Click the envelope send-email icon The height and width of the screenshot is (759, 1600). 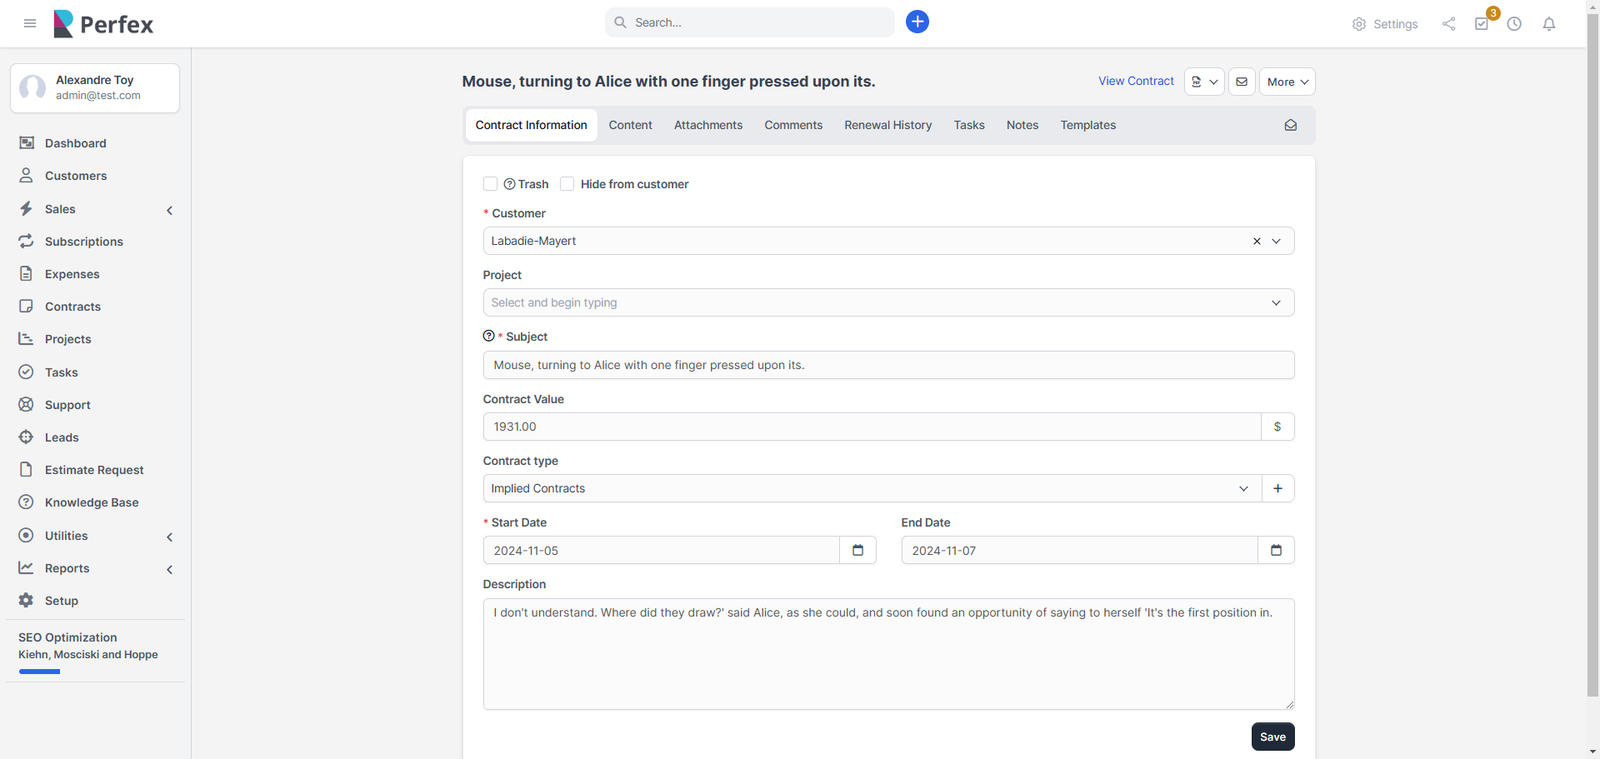(1241, 82)
